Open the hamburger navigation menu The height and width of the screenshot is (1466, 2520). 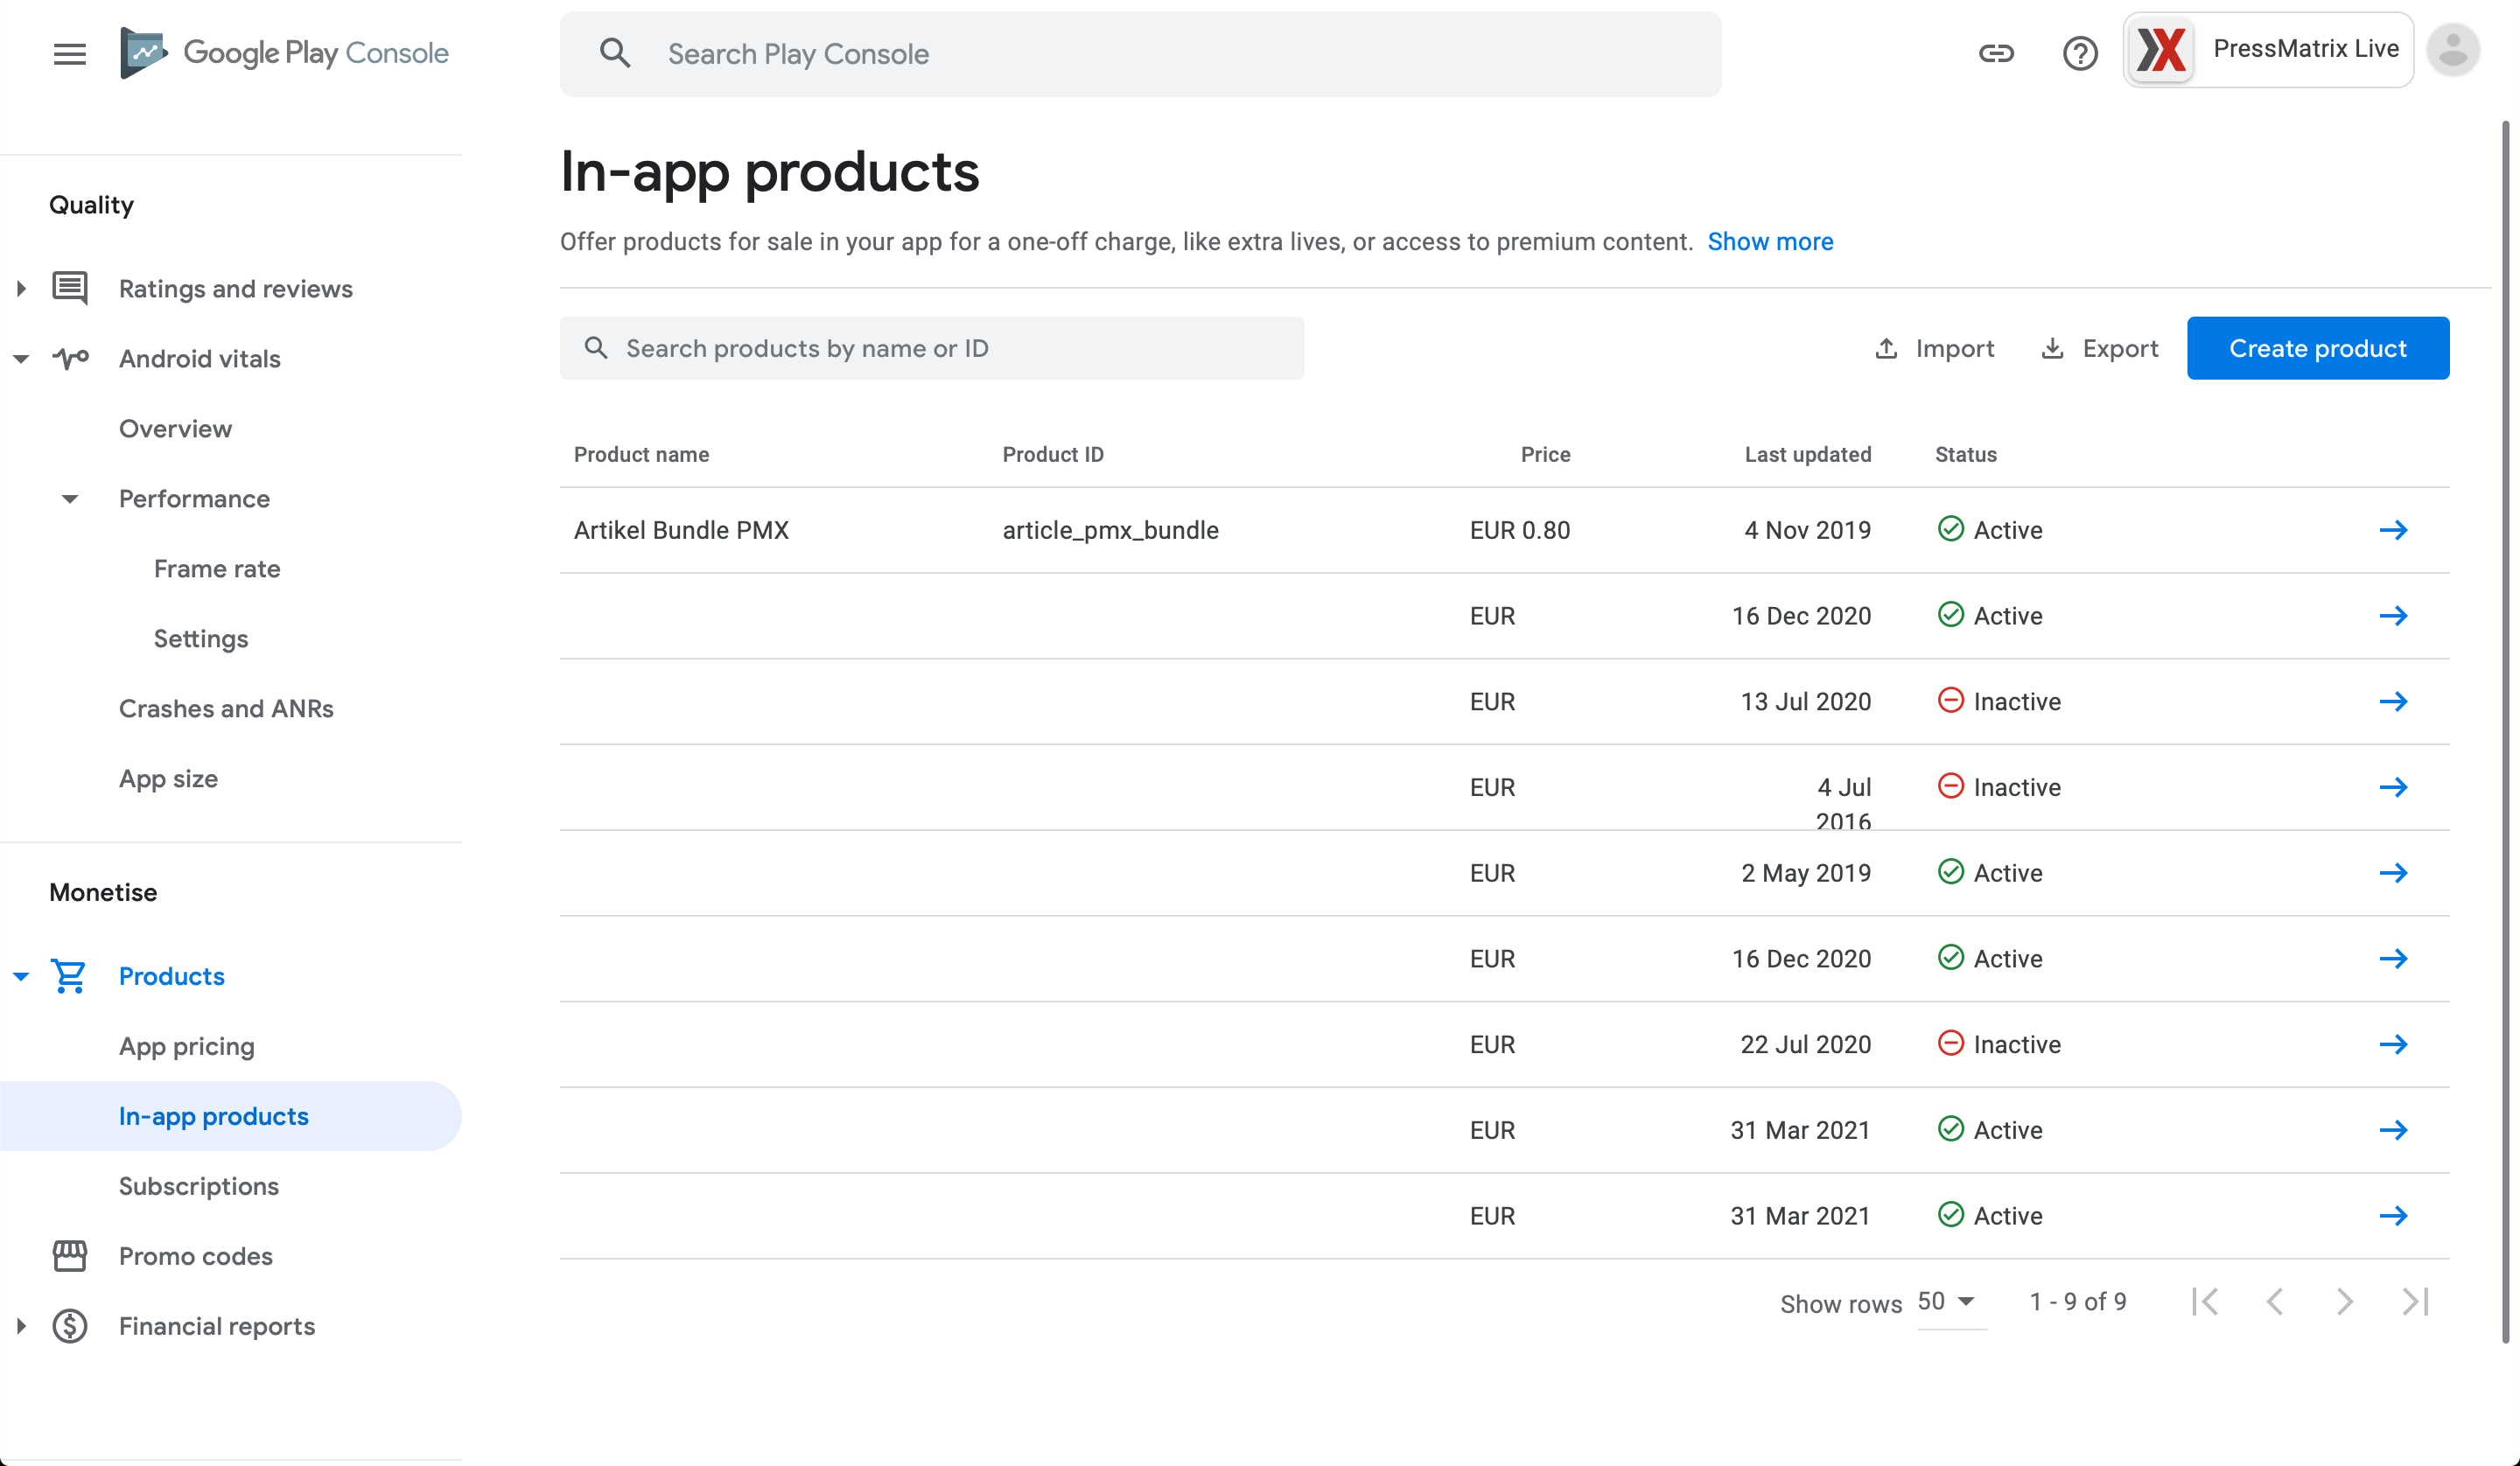[69, 54]
